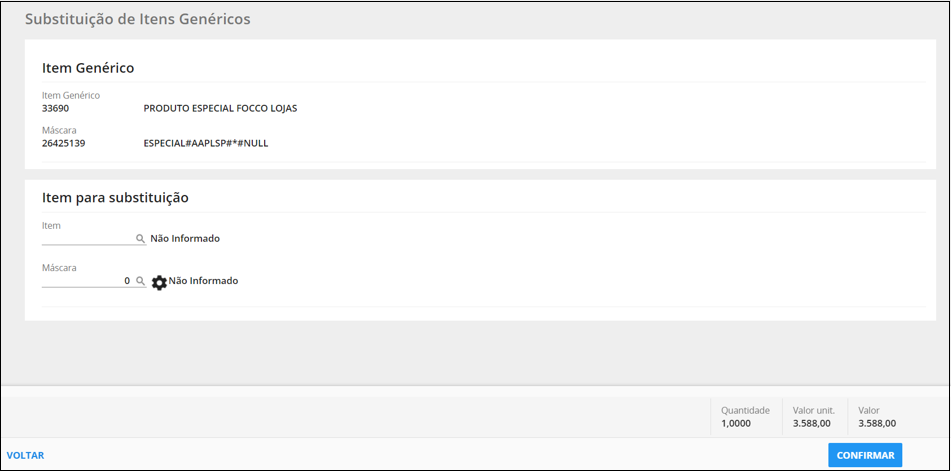Click the Não Informado text beside Item

185,238
